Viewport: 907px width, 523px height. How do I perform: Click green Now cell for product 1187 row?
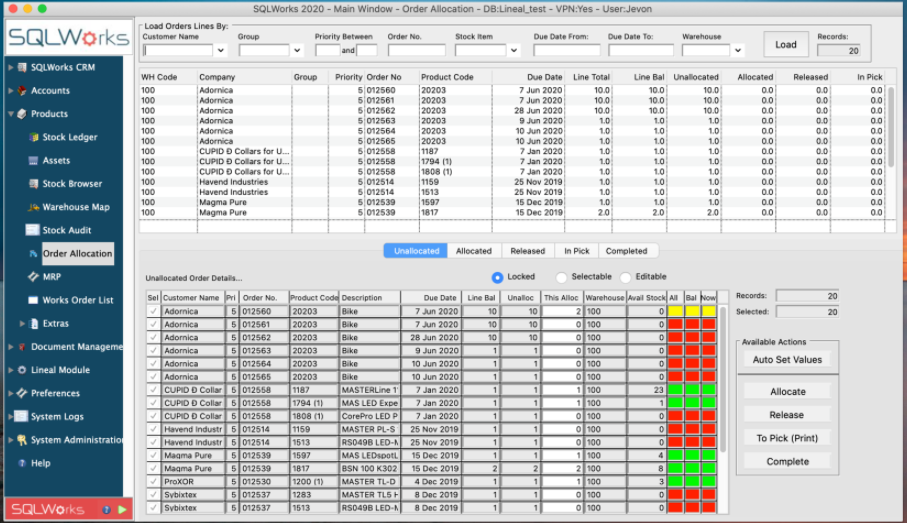[709, 390]
